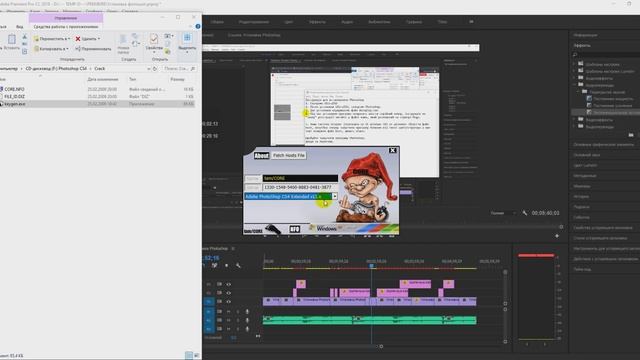Image resolution: width=640 pixels, height=360 pixels.
Task: Toggle sync lock on the top video track
Action: point(220,284)
